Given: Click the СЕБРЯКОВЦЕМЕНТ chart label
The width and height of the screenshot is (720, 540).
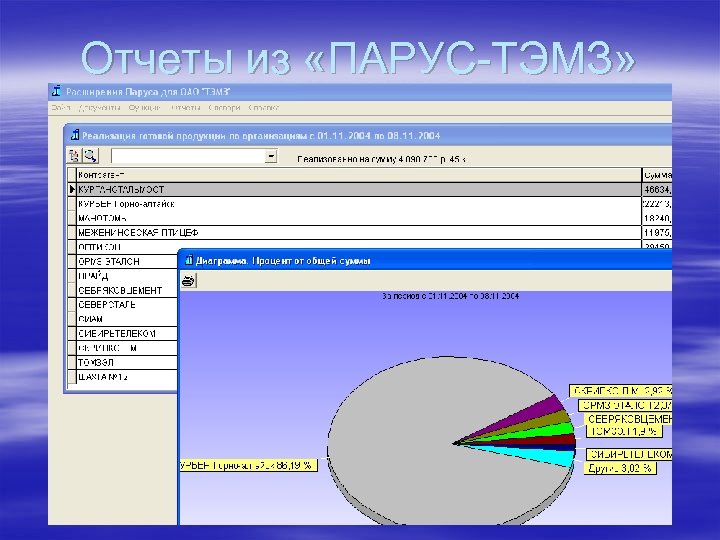Looking at the screenshot, I should [x=628, y=419].
